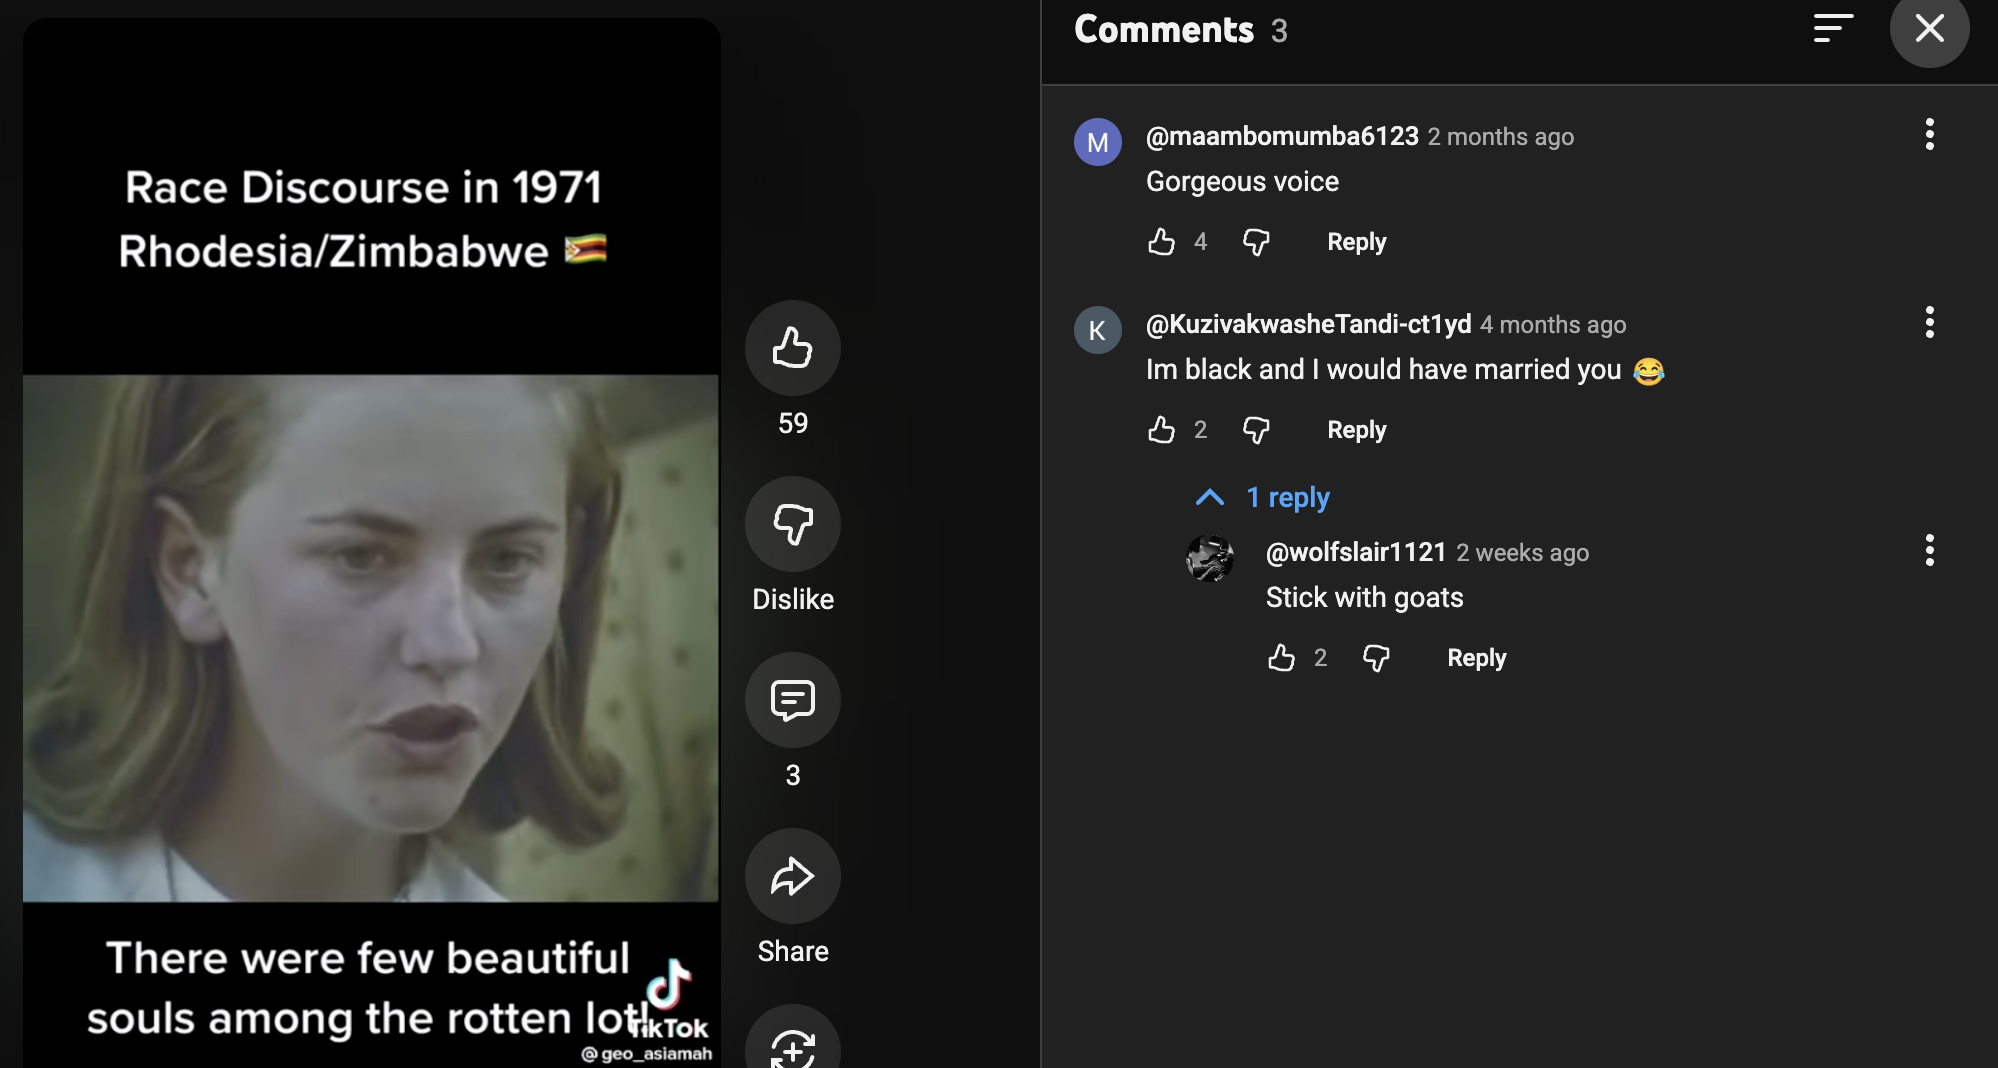Screen dimensions: 1998x1068
Task: Collapse the "1 reply" thread
Action: click(1264, 498)
